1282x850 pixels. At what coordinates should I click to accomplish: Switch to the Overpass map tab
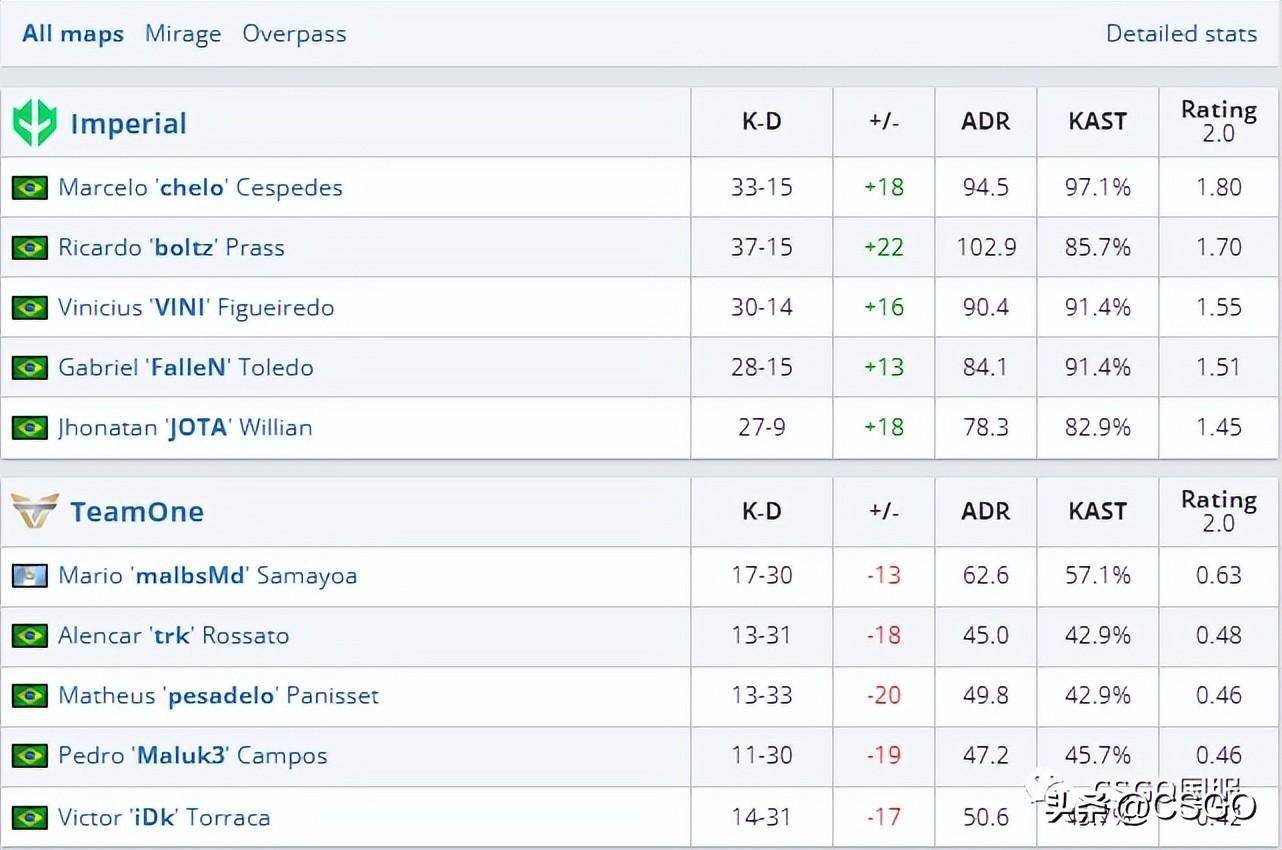(294, 33)
